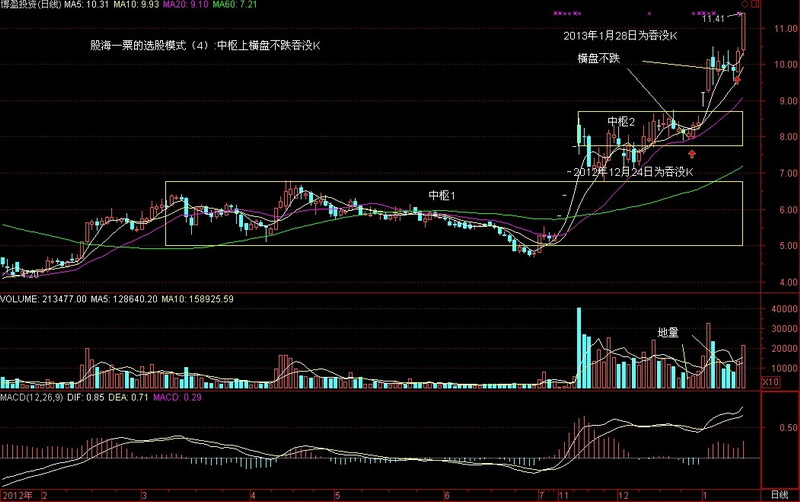The image size is (800, 502).
Task: Click the 11.41 high price marker
Action: (x=714, y=19)
